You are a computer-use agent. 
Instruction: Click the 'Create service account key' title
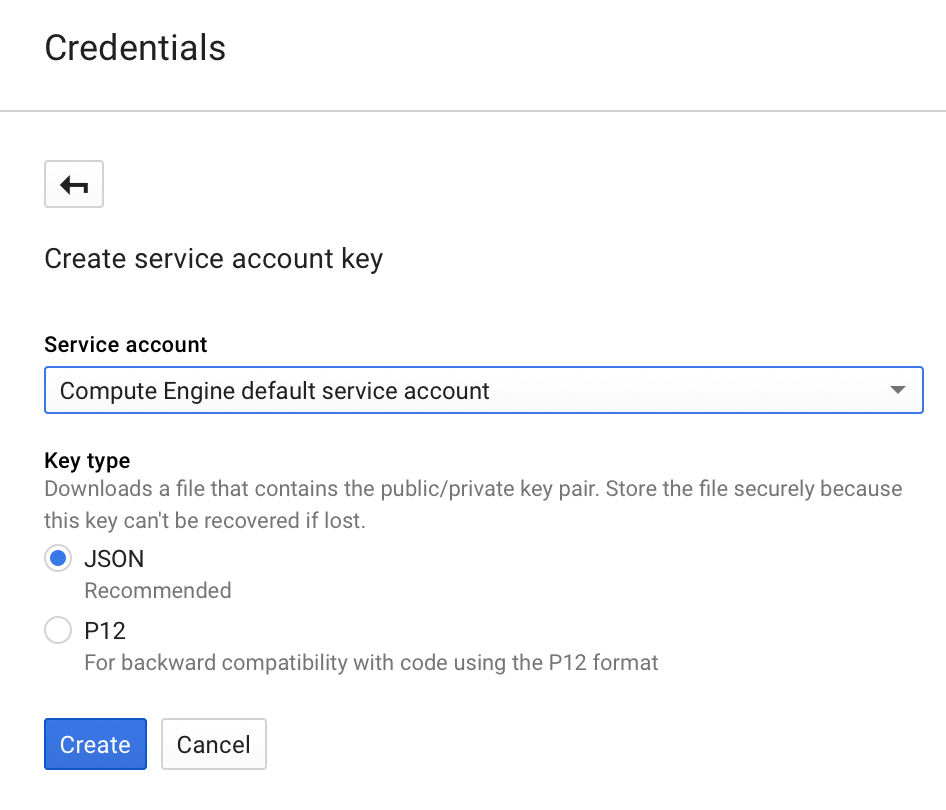(x=213, y=259)
